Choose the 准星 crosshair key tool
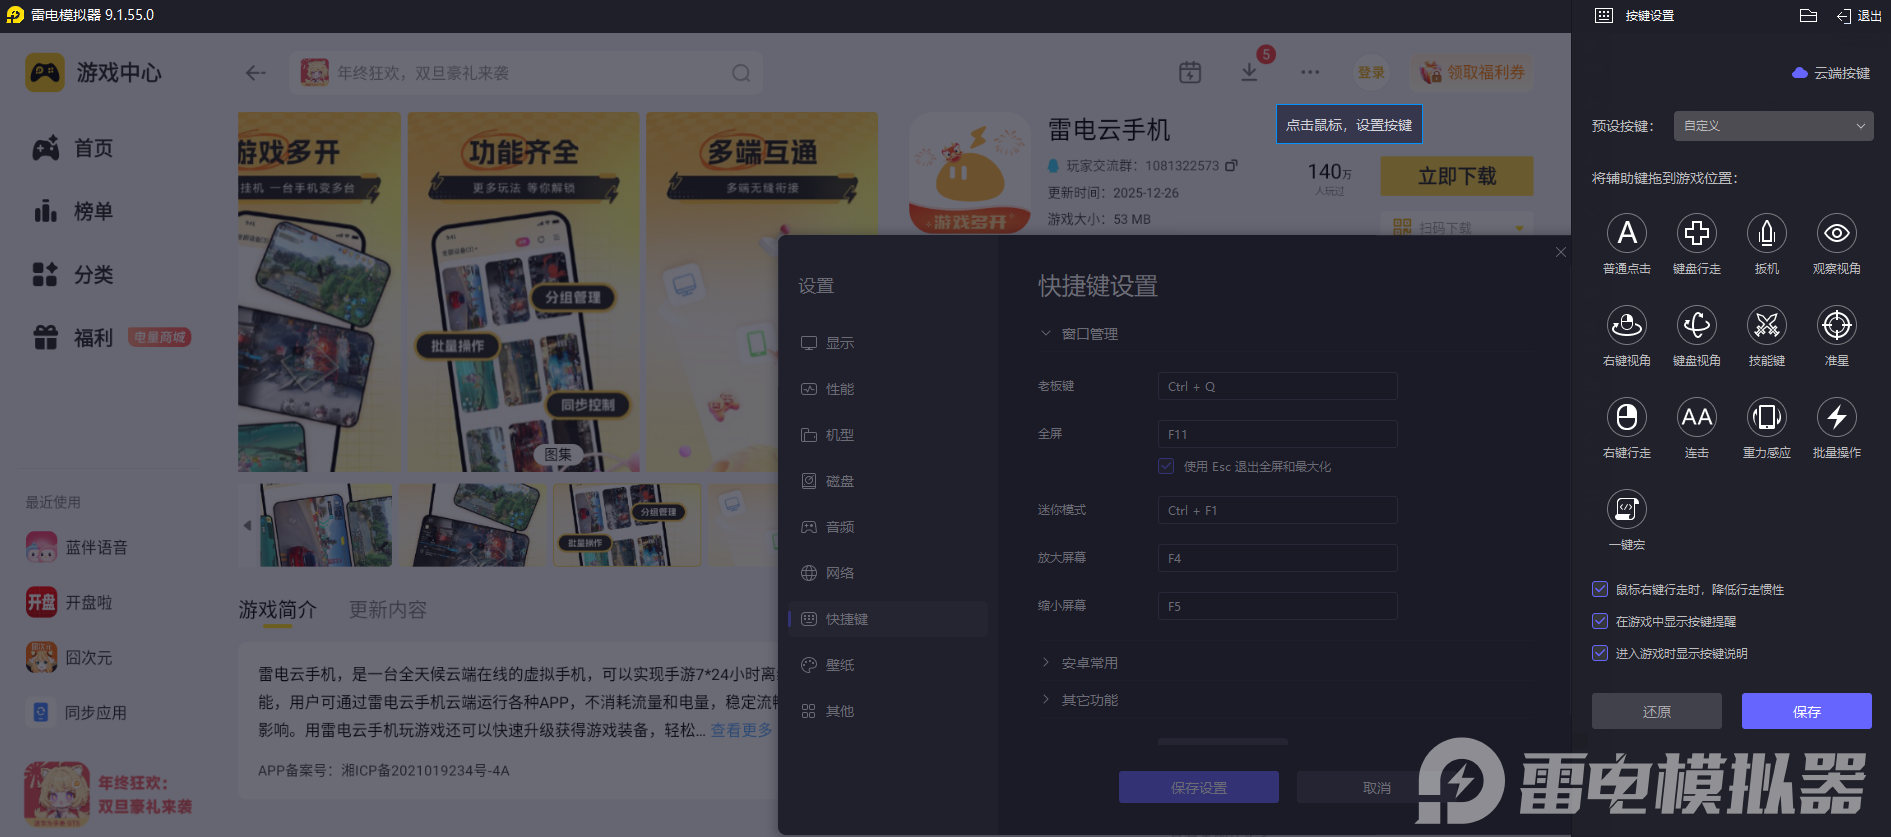The image size is (1891, 837). point(1837,325)
